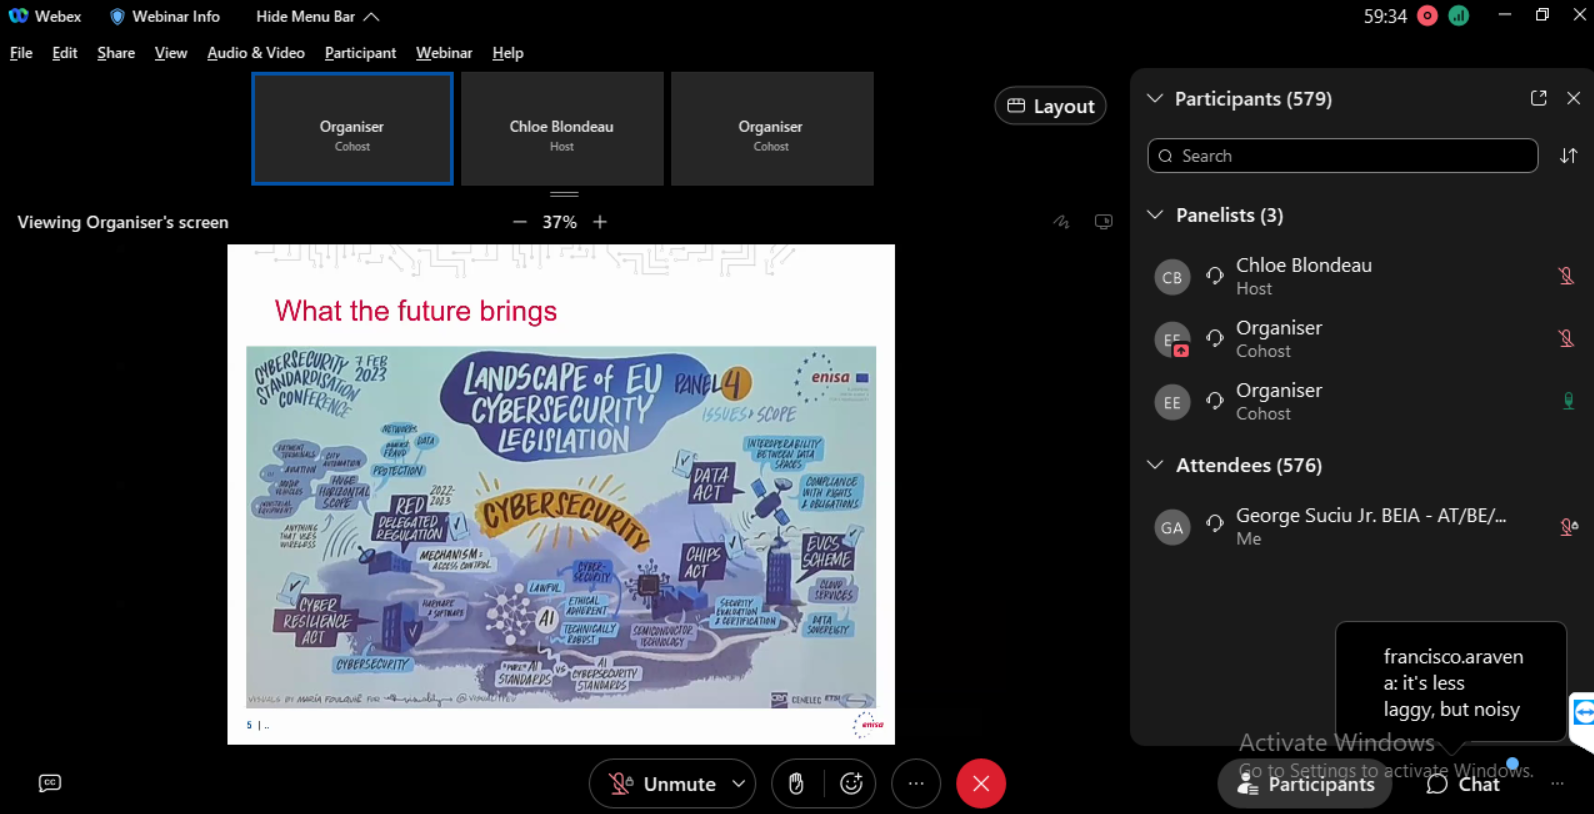Leave the webinar with red X button

pos(981,784)
